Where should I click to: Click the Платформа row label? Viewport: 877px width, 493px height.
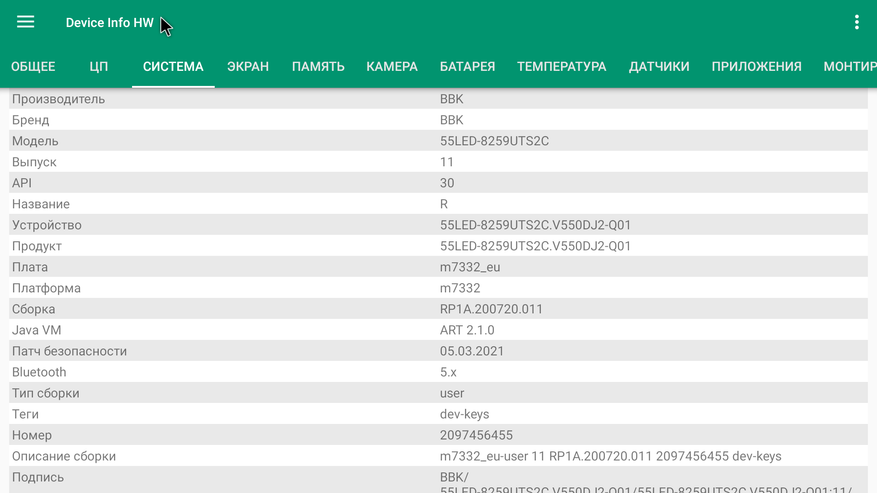click(46, 288)
